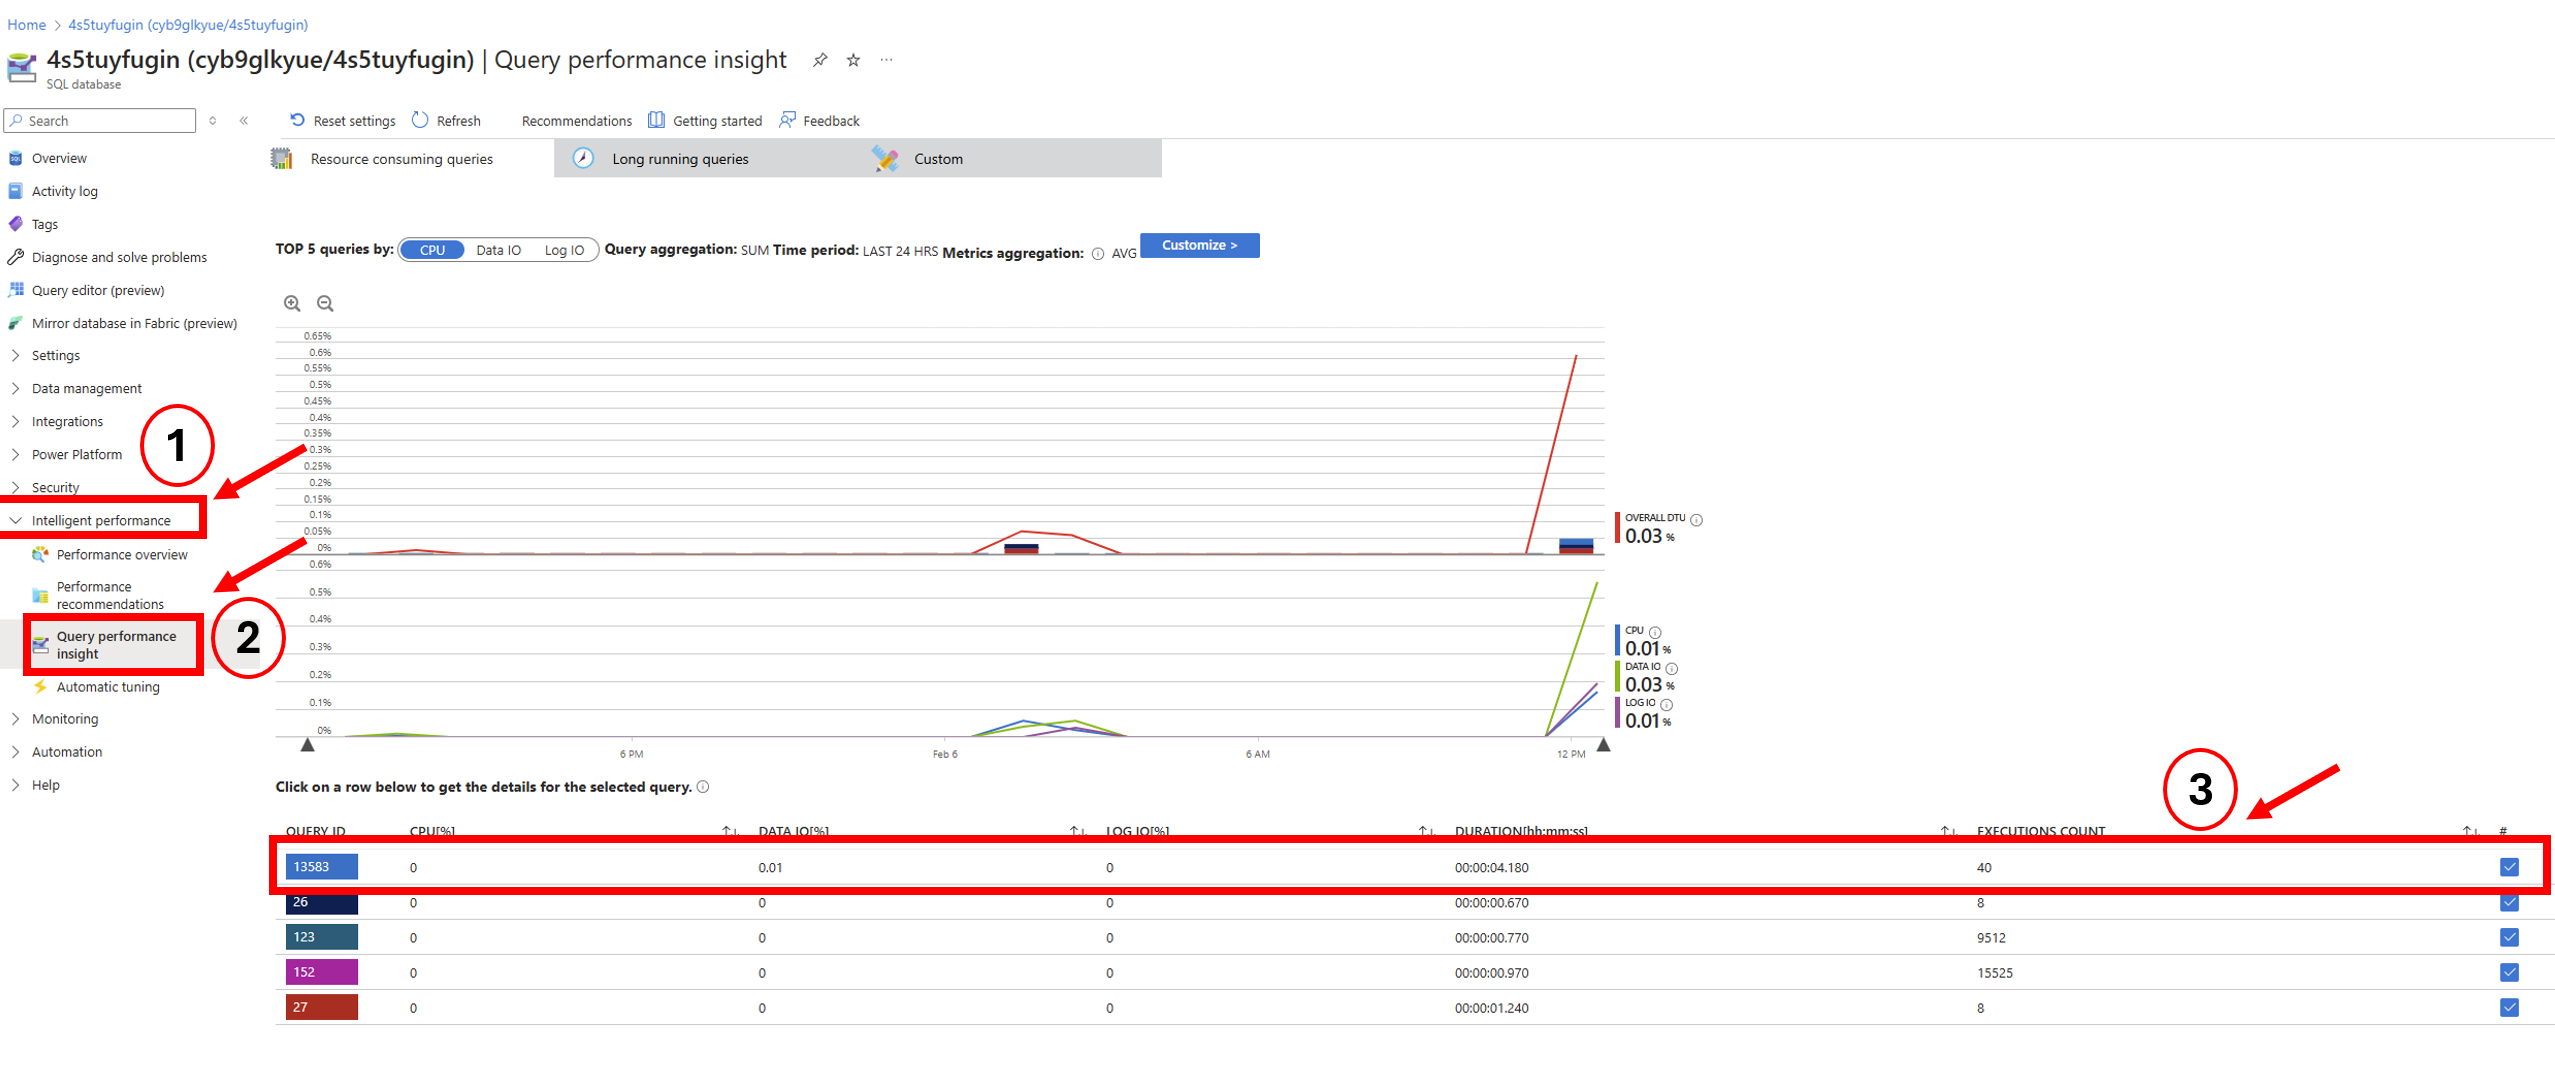The height and width of the screenshot is (1083, 2555).
Task: Switch to the Custom tab
Action: [937, 159]
